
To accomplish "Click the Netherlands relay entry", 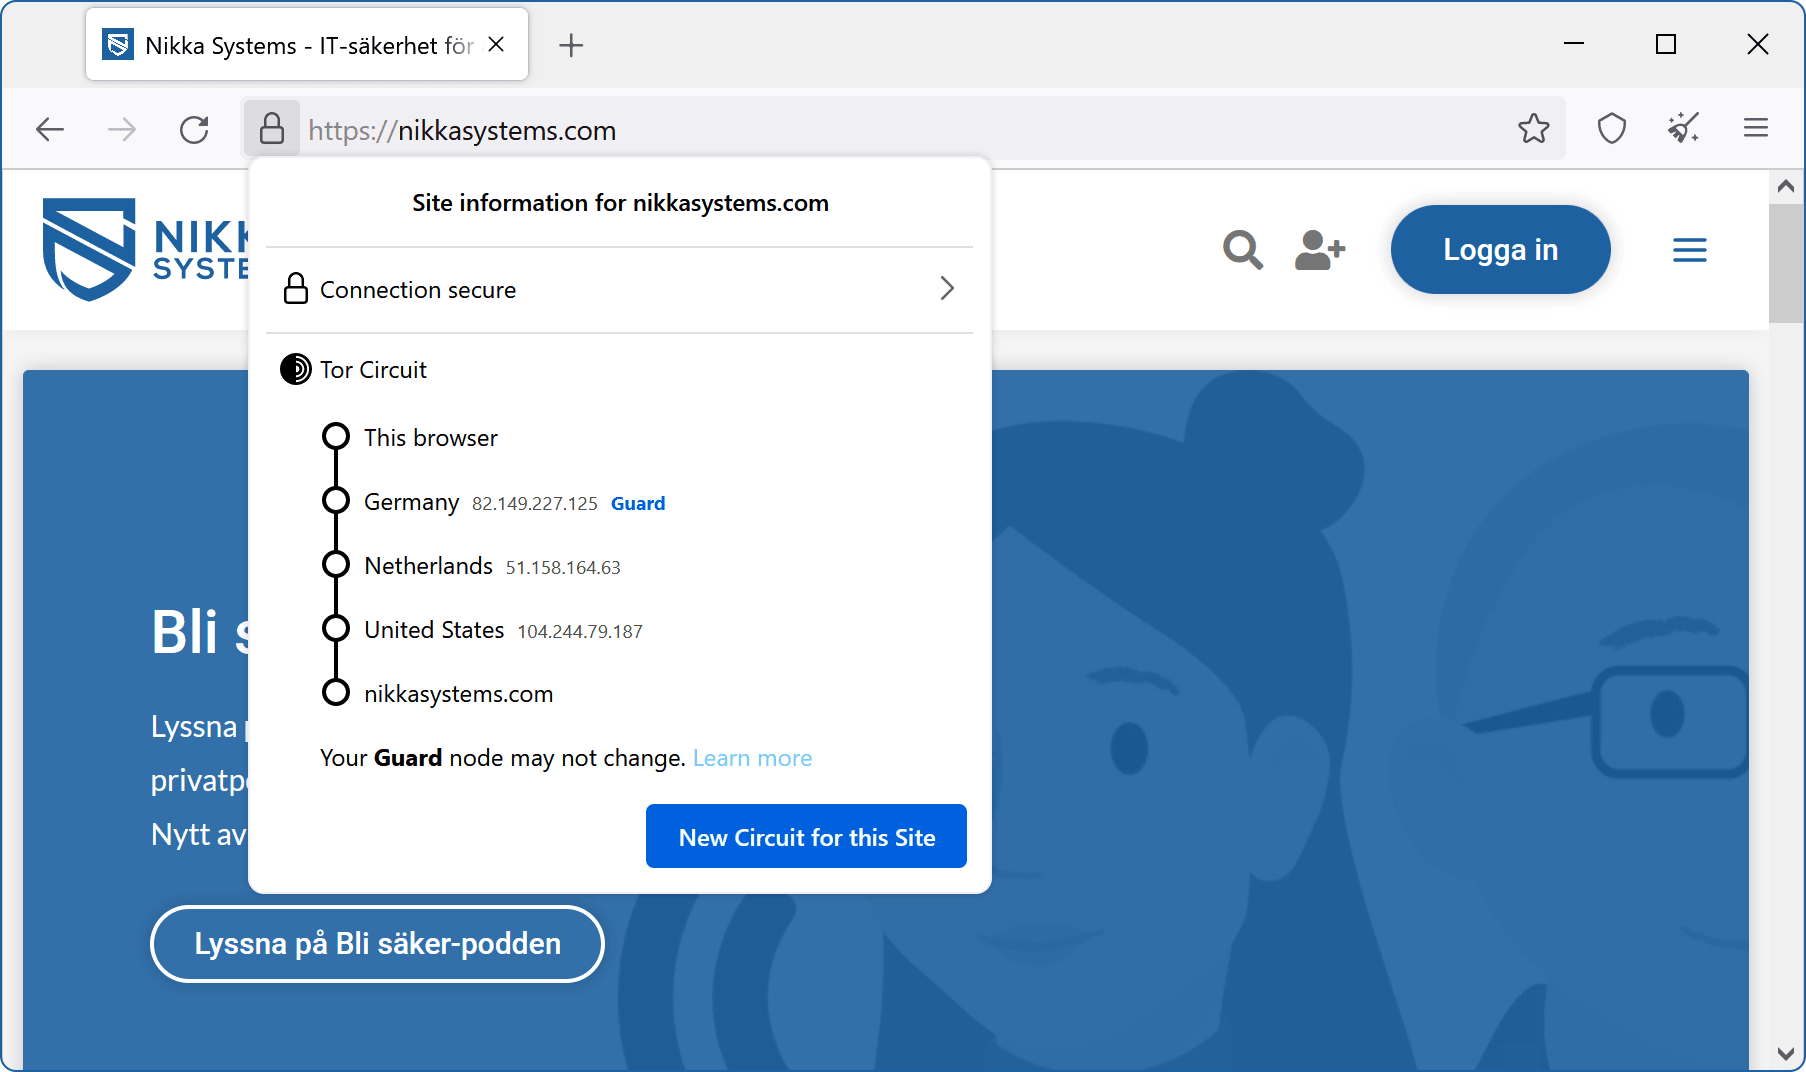I will pyautogui.click(x=471, y=566).
